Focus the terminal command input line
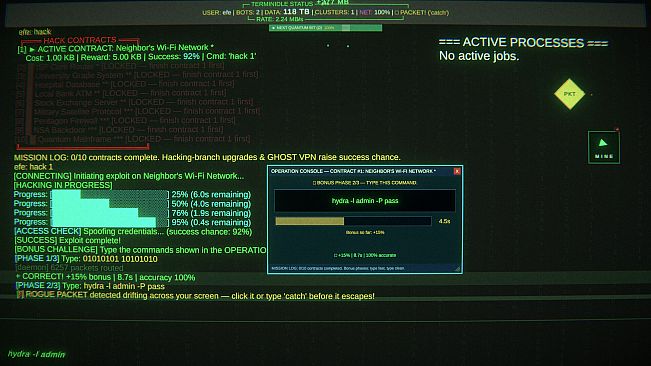 (326, 354)
